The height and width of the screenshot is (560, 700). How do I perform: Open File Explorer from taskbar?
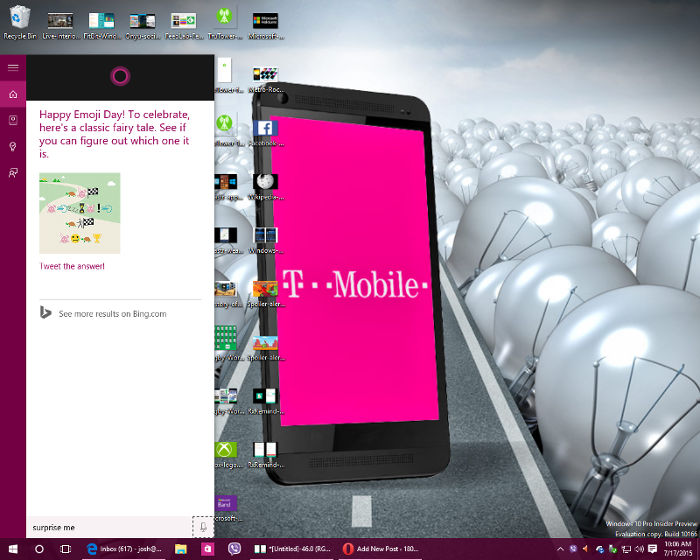[x=180, y=549]
